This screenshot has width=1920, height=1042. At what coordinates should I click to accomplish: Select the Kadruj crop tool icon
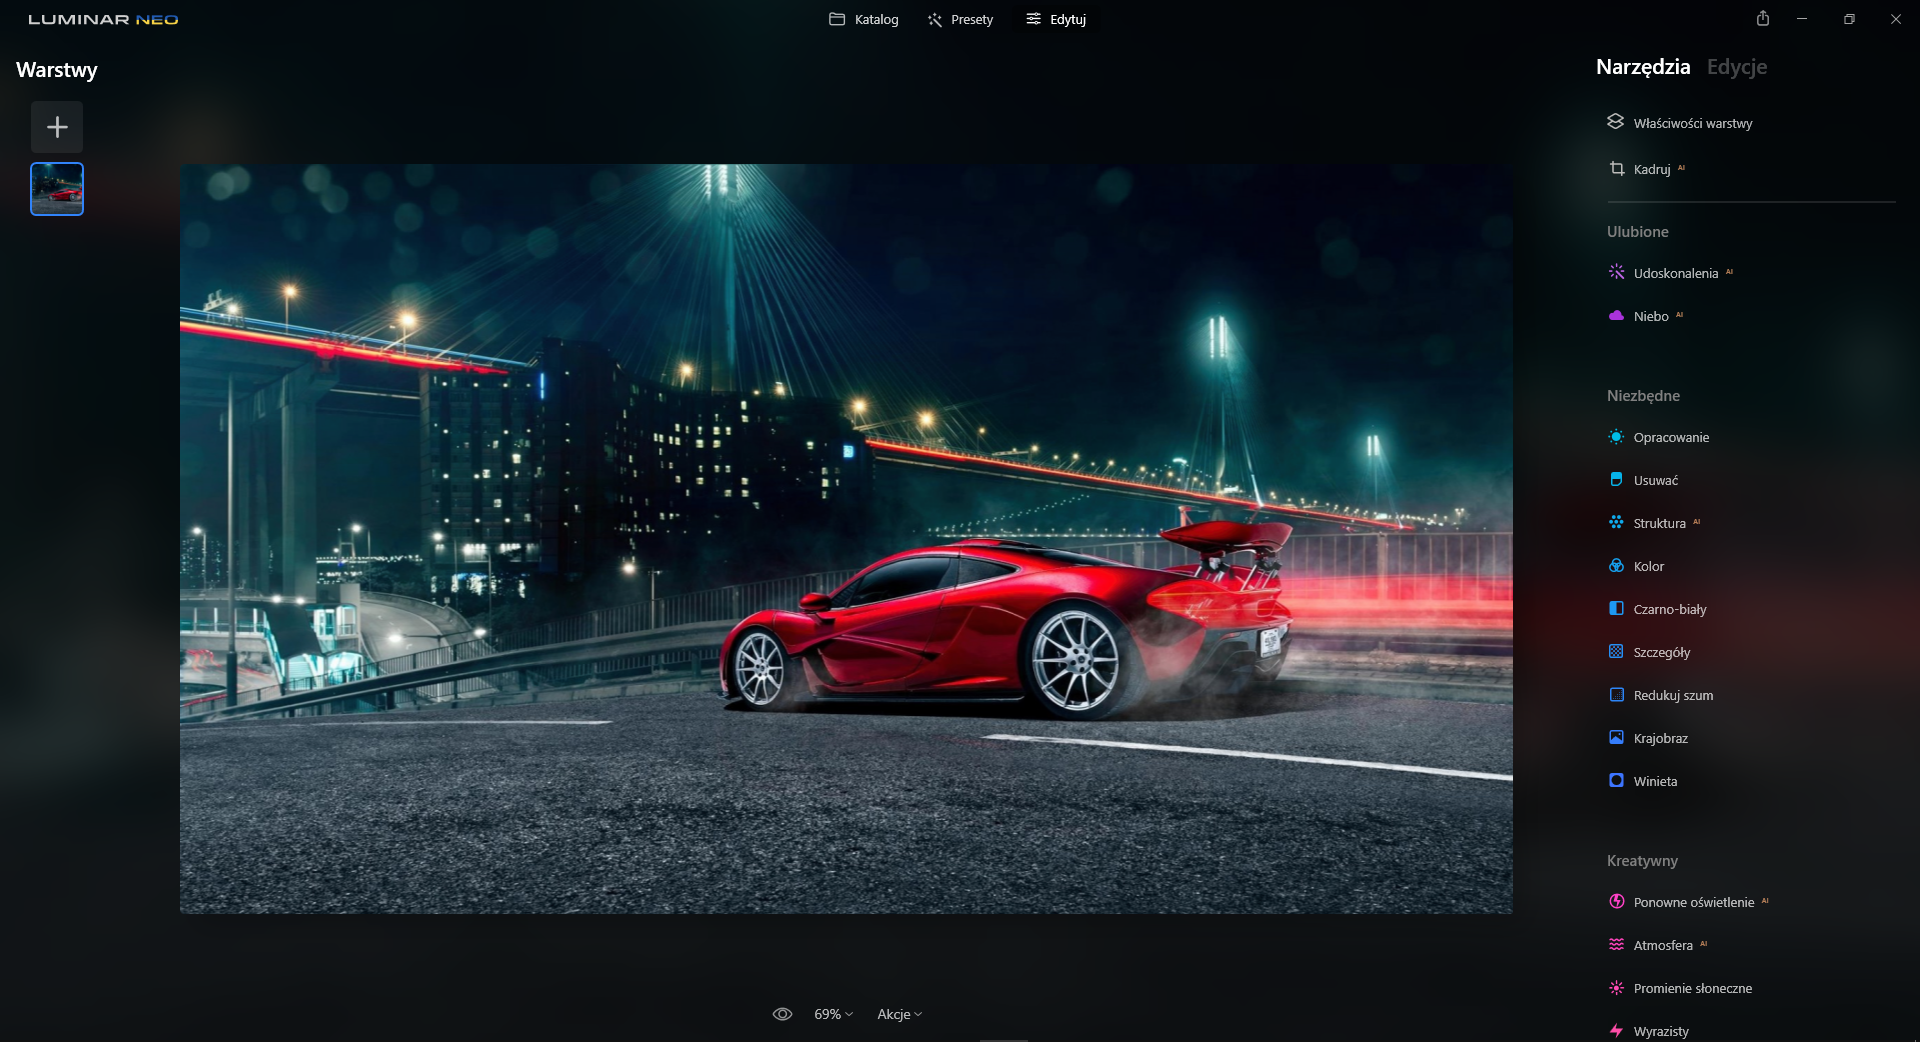[x=1616, y=169]
